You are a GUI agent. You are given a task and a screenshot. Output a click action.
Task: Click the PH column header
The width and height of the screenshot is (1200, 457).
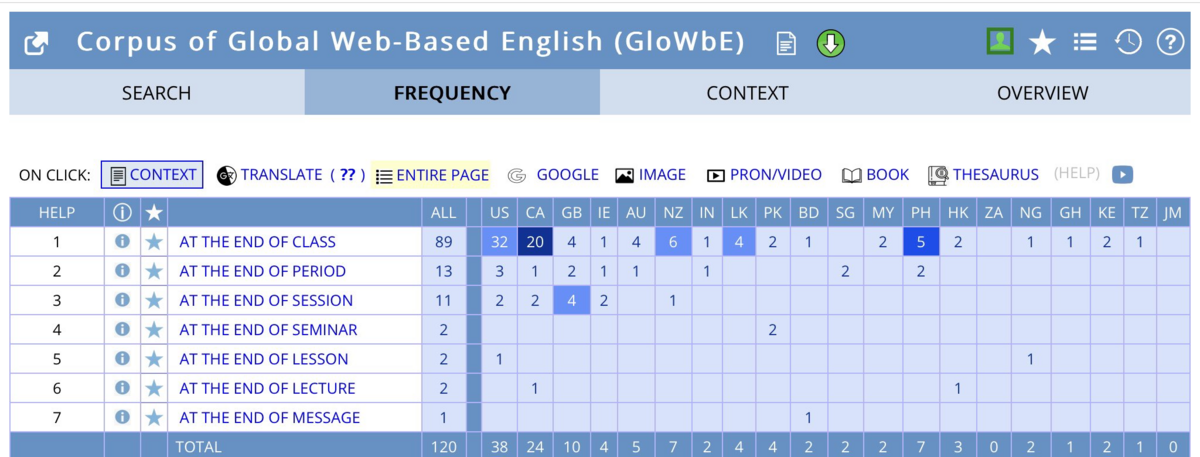920,212
